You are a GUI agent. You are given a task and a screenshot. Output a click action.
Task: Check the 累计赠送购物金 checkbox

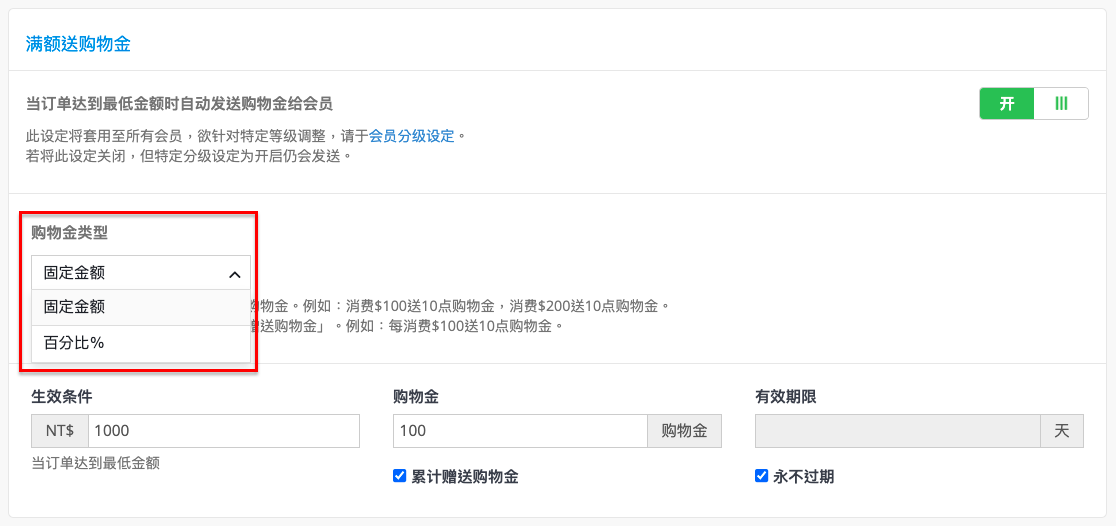coord(399,476)
